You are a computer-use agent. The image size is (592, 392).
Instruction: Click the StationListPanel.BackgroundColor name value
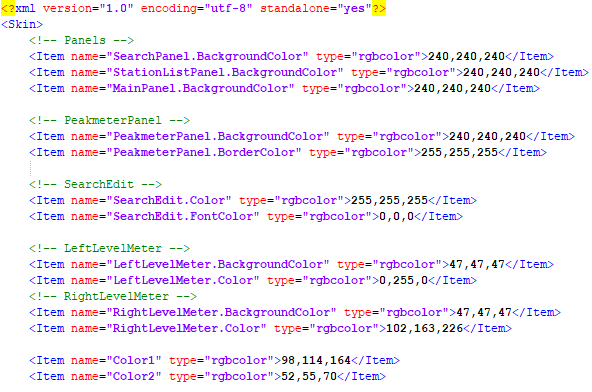225,72
